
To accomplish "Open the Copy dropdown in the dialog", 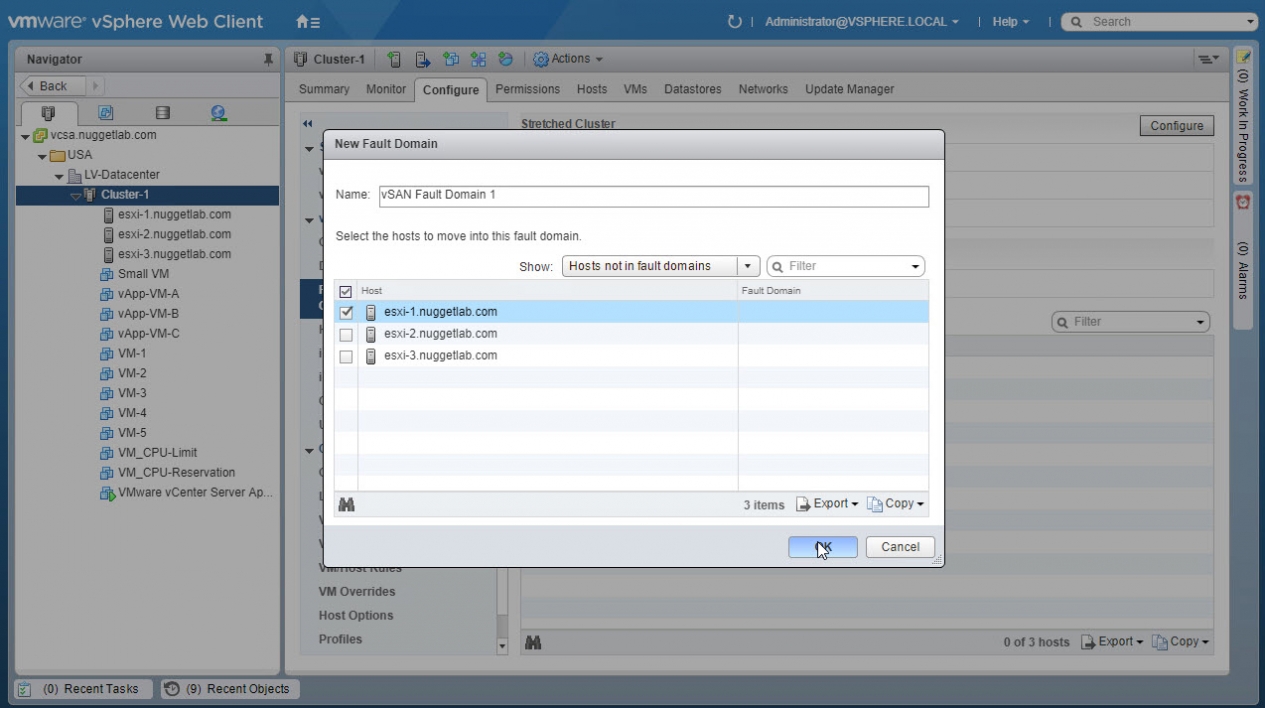I will click(896, 504).
